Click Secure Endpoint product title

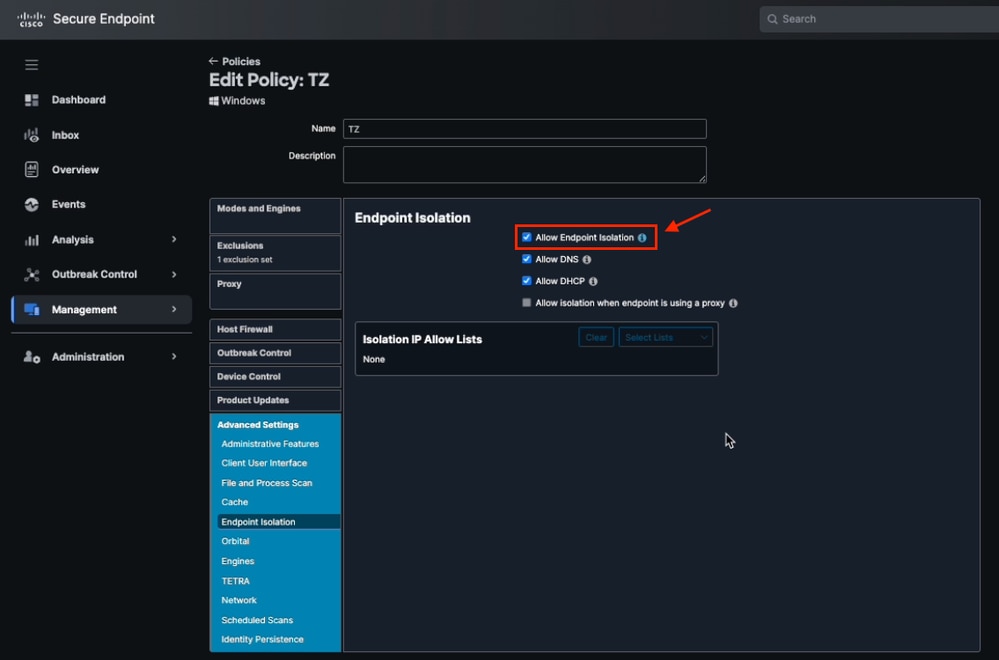point(103,19)
